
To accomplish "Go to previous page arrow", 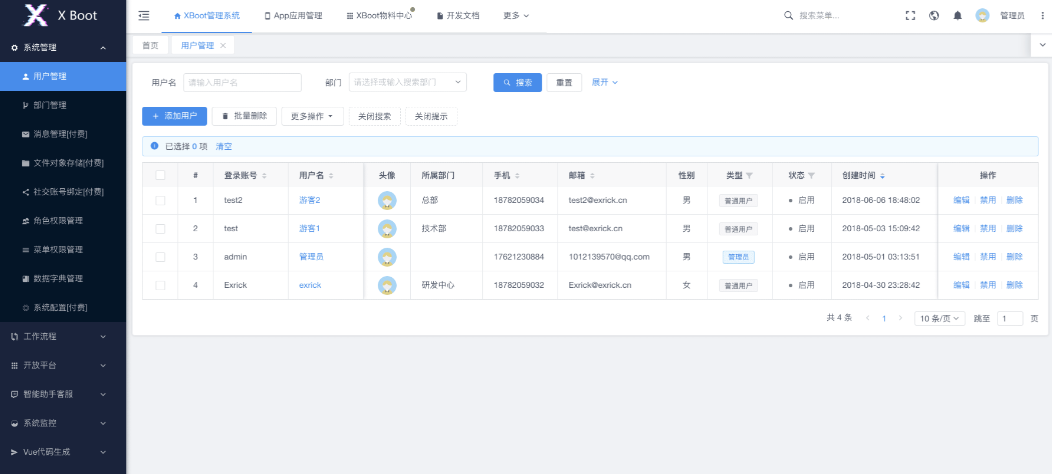I will (868, 318).
